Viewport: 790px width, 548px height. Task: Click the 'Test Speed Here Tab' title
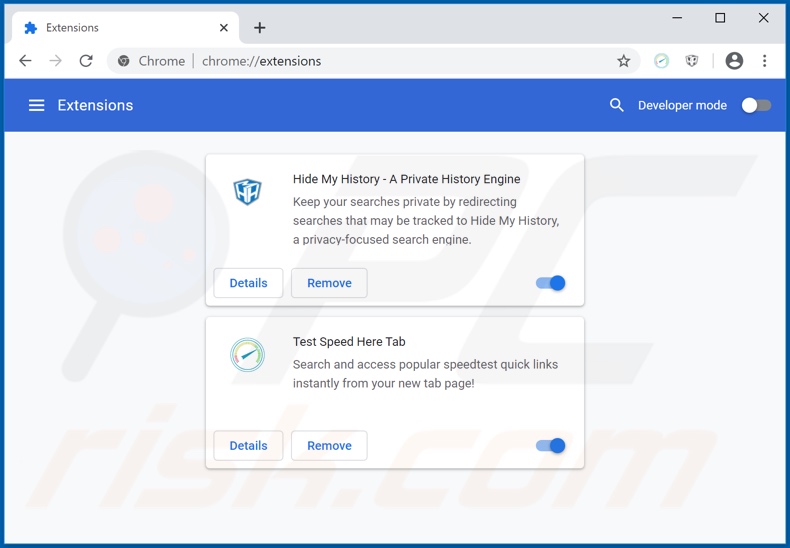click(349, 342)
